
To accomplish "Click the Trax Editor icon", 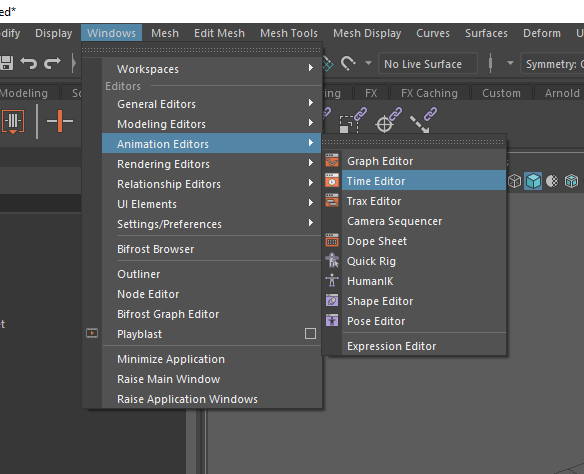I will [332, 201].
